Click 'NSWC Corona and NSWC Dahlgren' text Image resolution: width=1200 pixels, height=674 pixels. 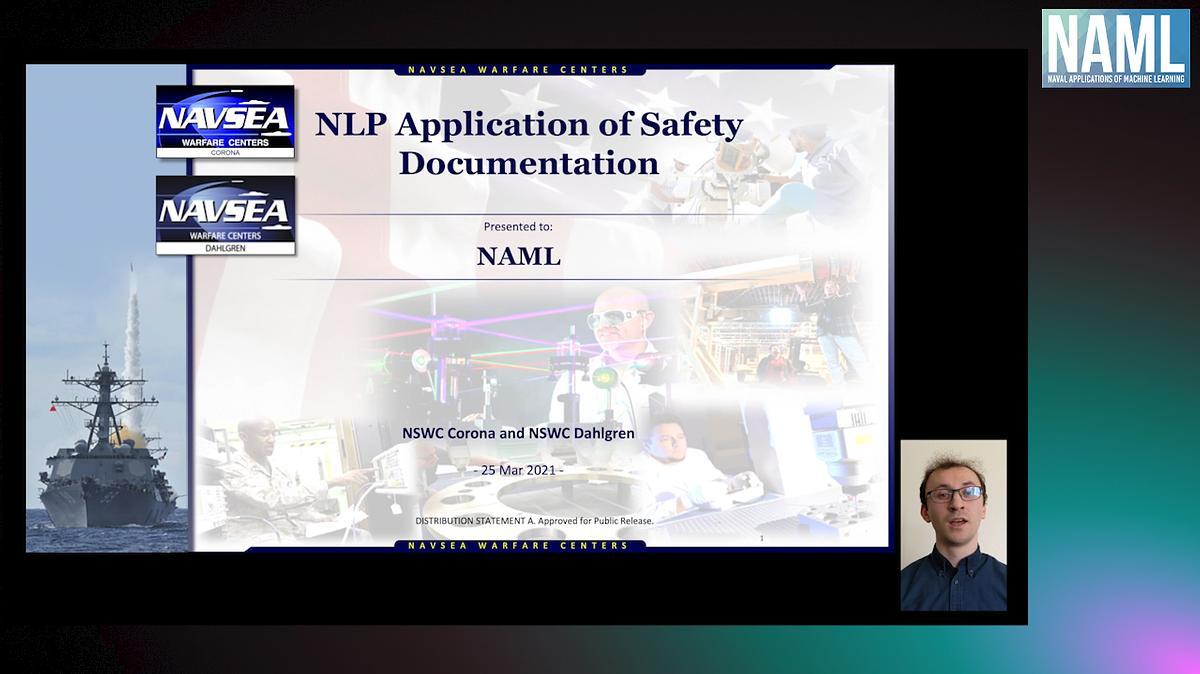click(x=518, y=434)
